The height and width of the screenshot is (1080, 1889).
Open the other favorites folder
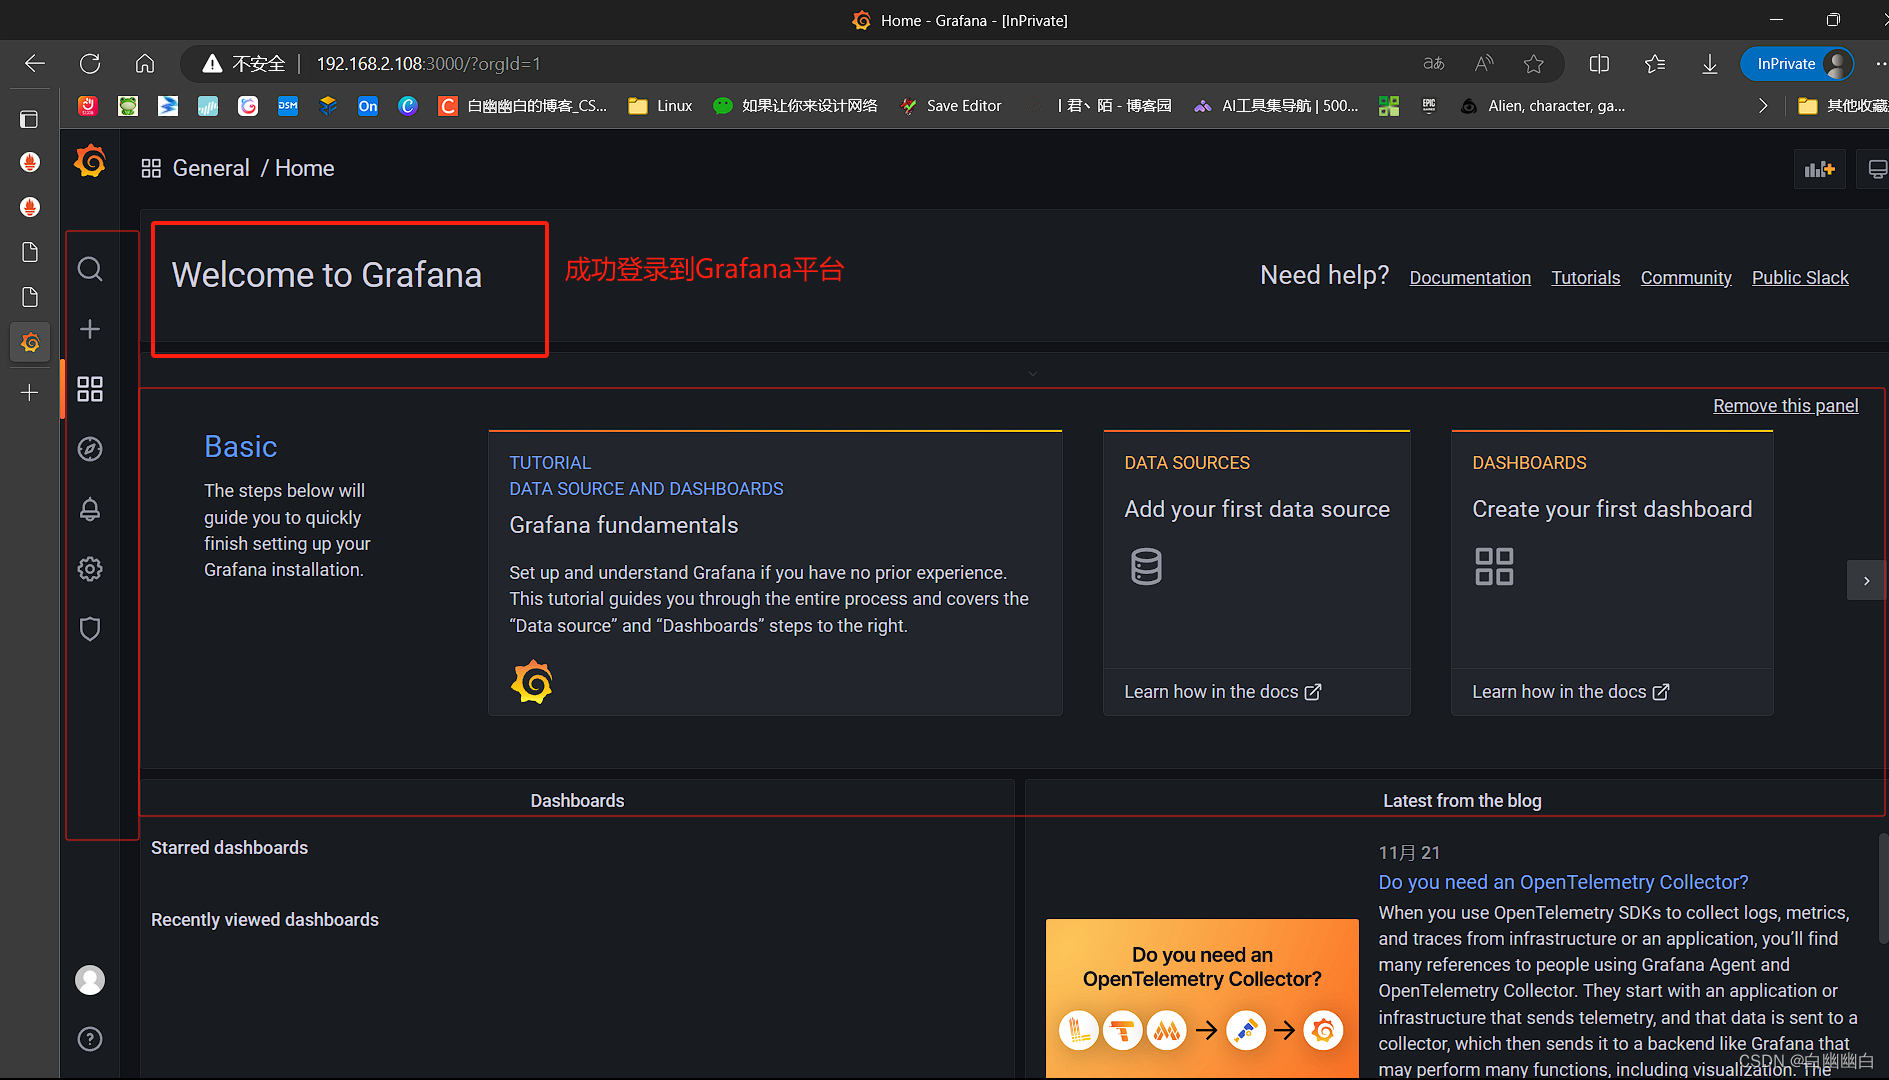pos(1842,106)
